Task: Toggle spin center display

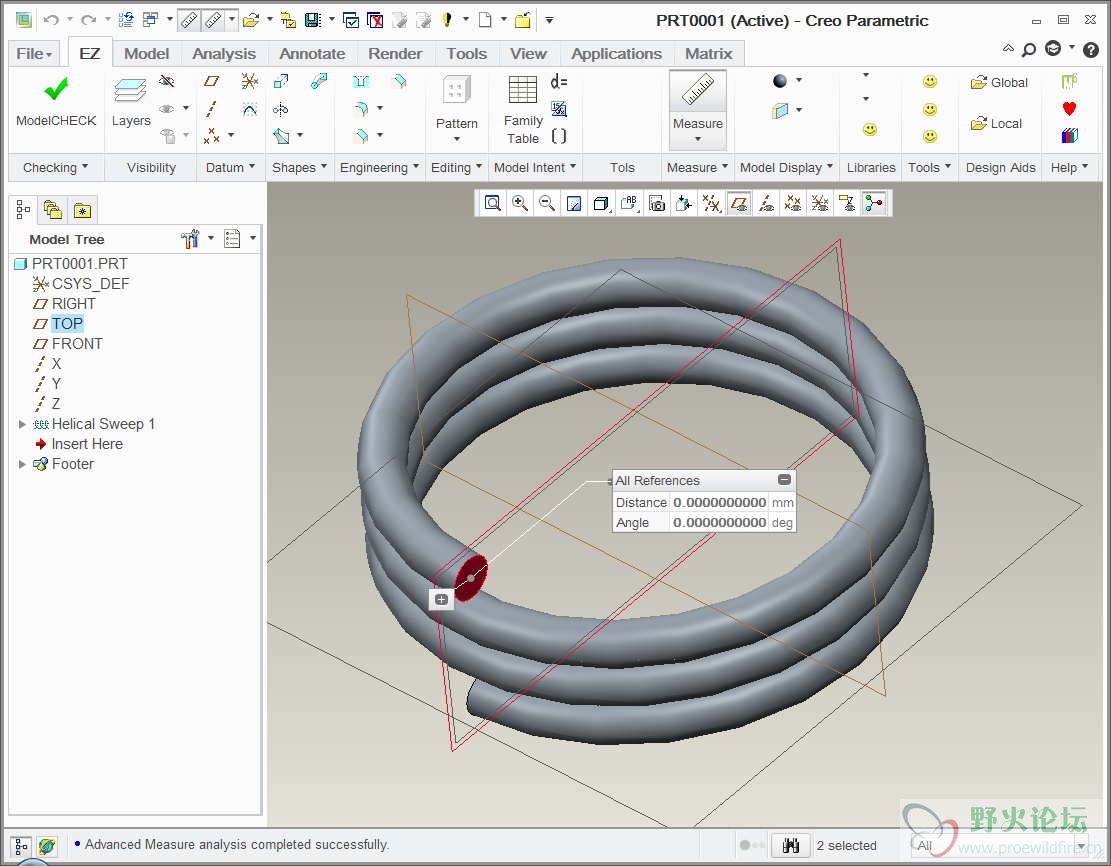Action: click(x=874, y=203)
